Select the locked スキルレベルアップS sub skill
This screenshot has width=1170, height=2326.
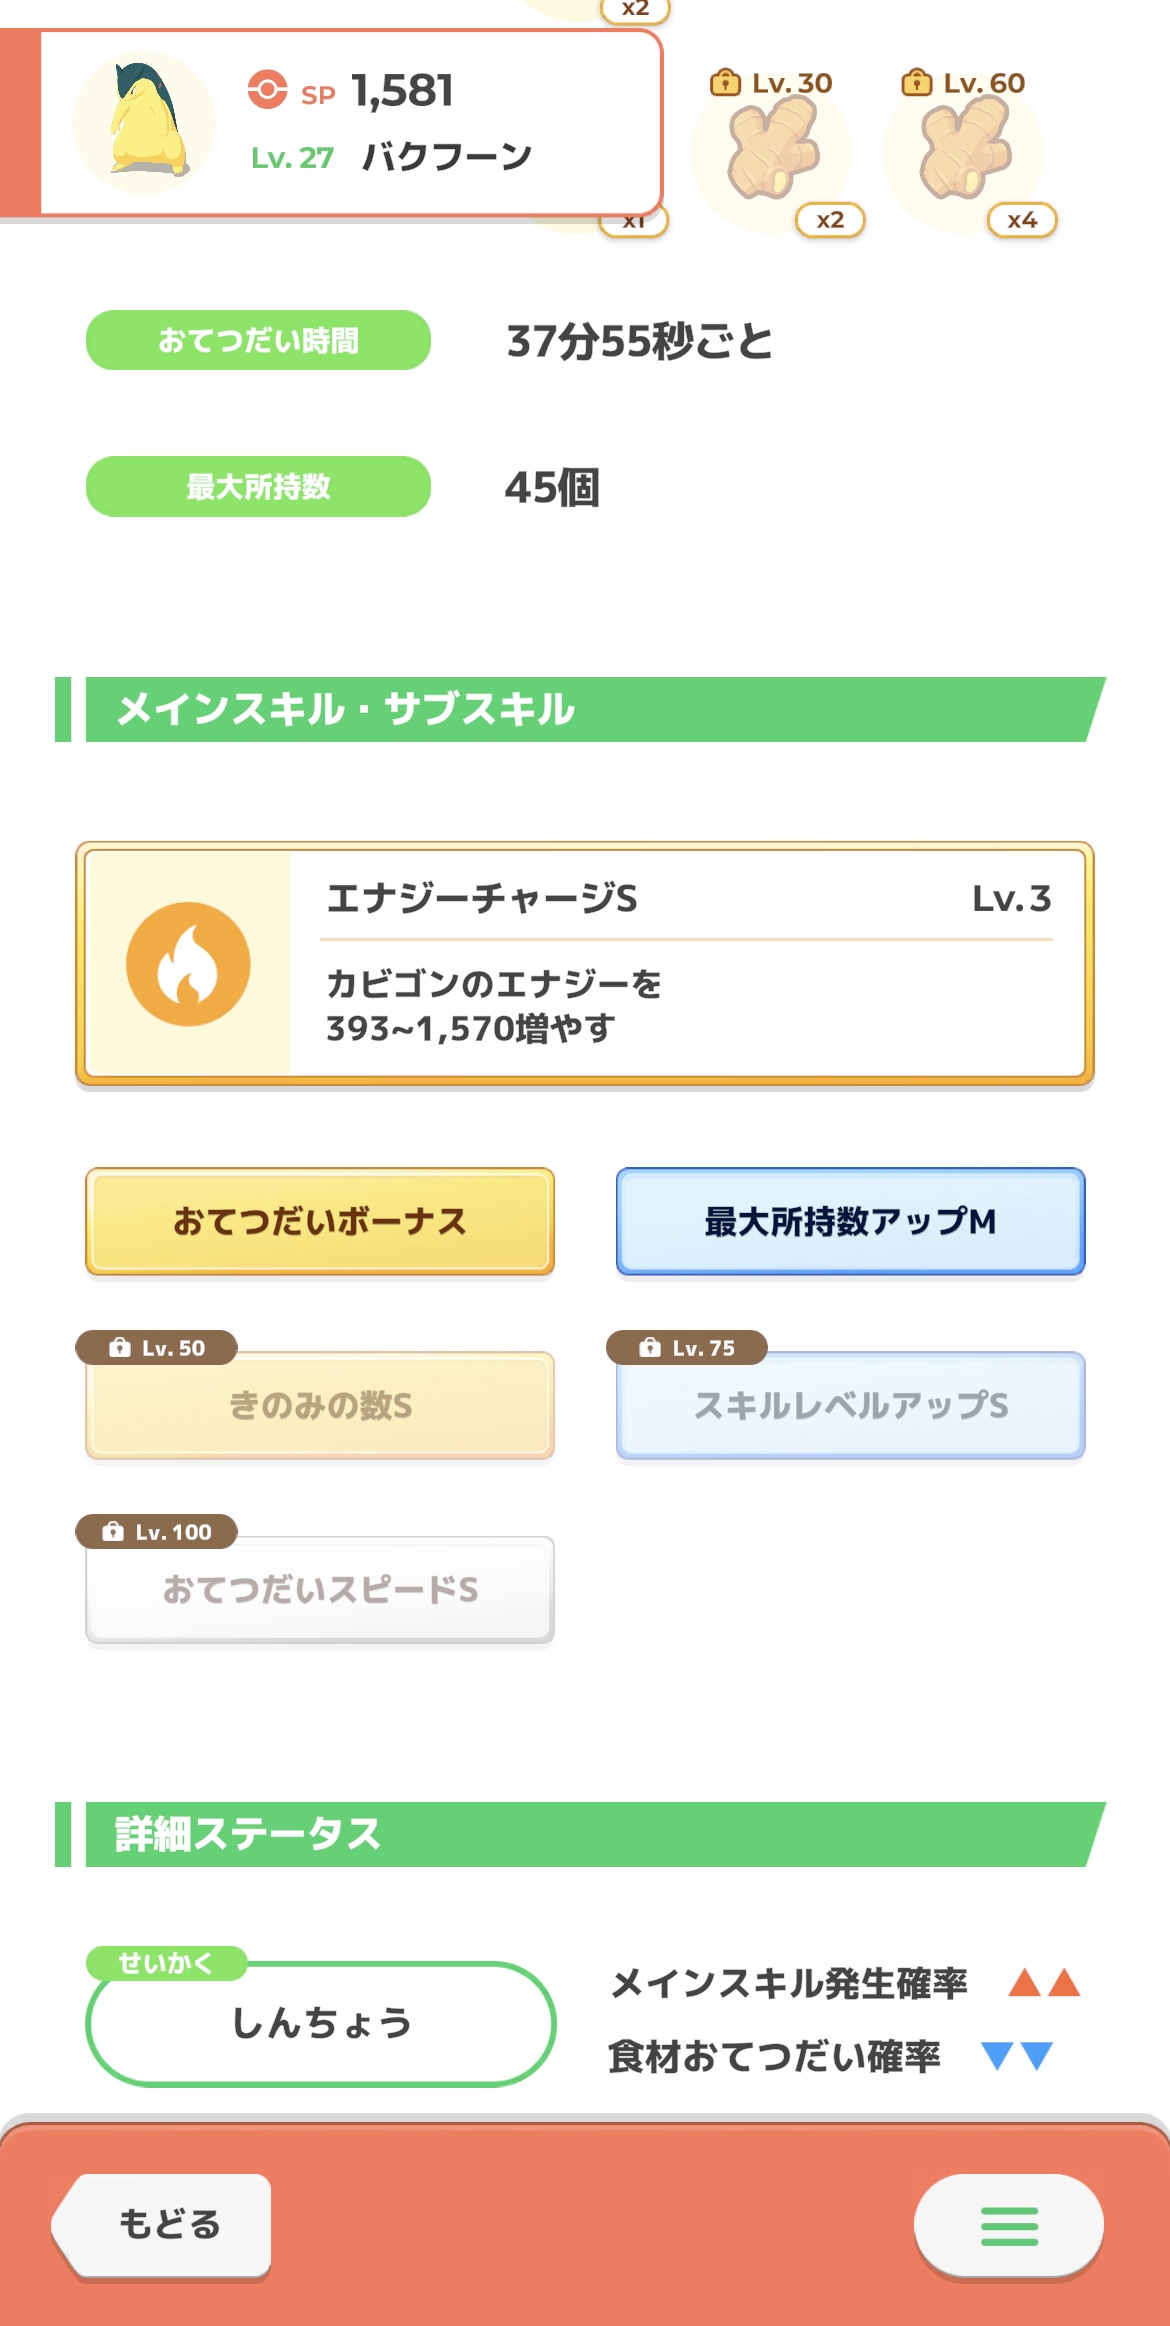pos(851,1405)
